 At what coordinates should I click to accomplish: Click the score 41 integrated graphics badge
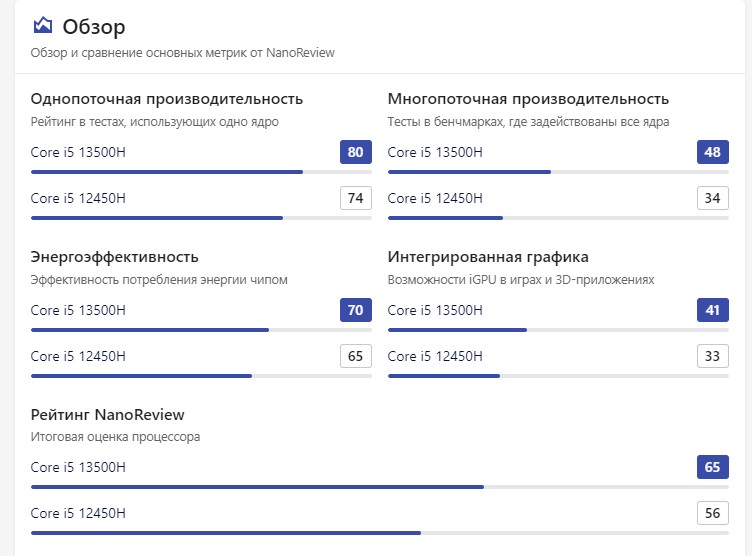(x=713, y=310)
